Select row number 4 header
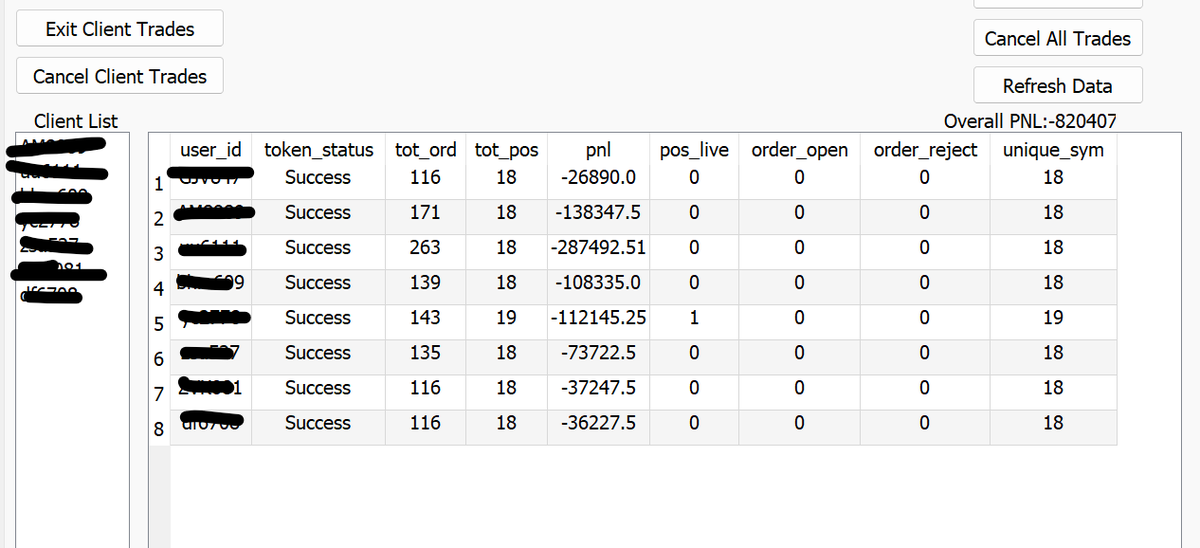This screenshot has height=548, width=1200. pos(158,289)
